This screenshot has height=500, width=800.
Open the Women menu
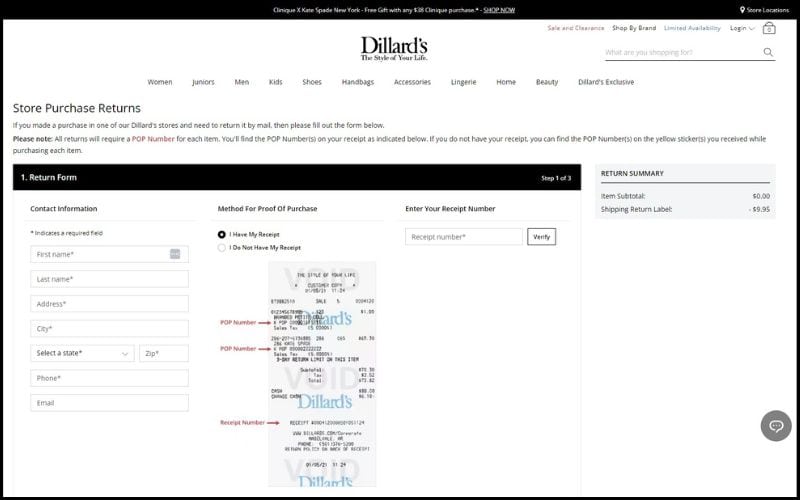160,82
